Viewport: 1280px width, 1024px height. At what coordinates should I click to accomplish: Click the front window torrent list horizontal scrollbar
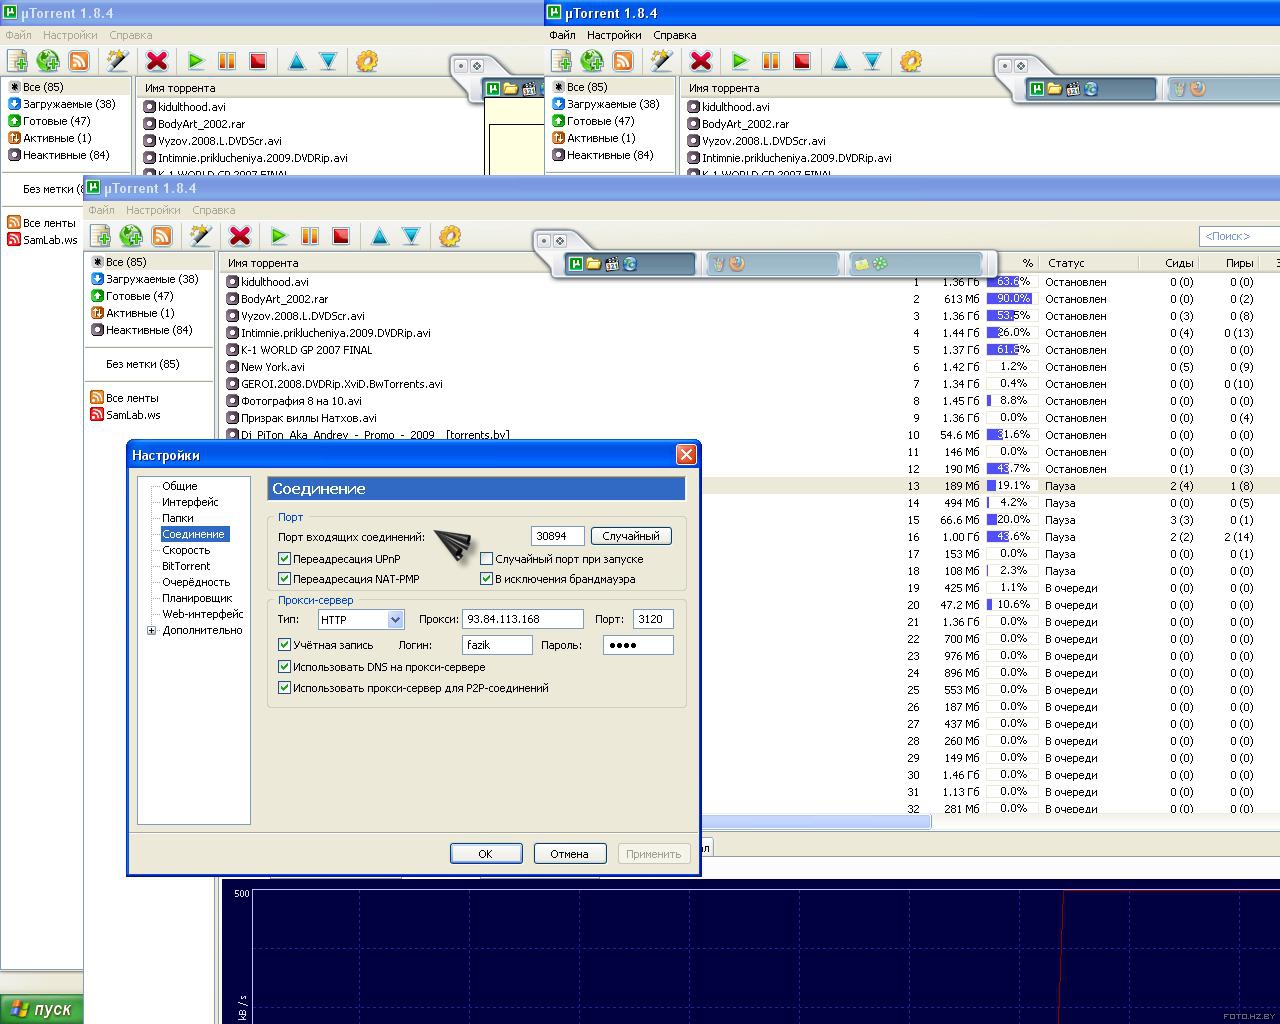[815, 821]
